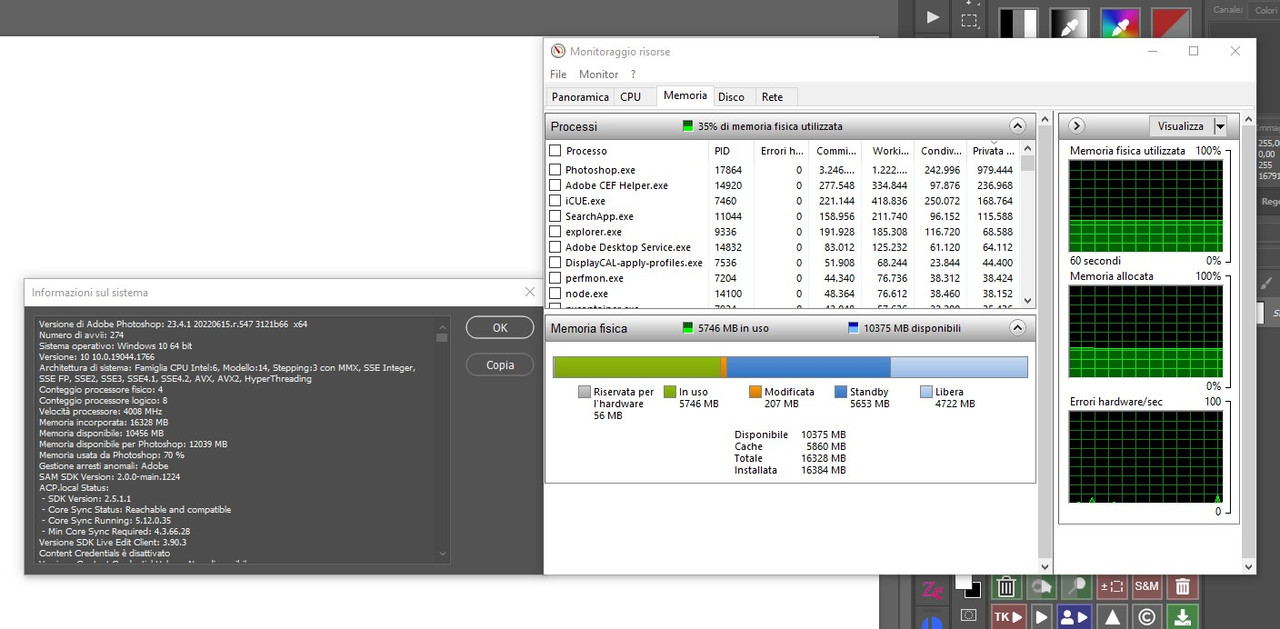Open the ? help menu

(633, 74)
